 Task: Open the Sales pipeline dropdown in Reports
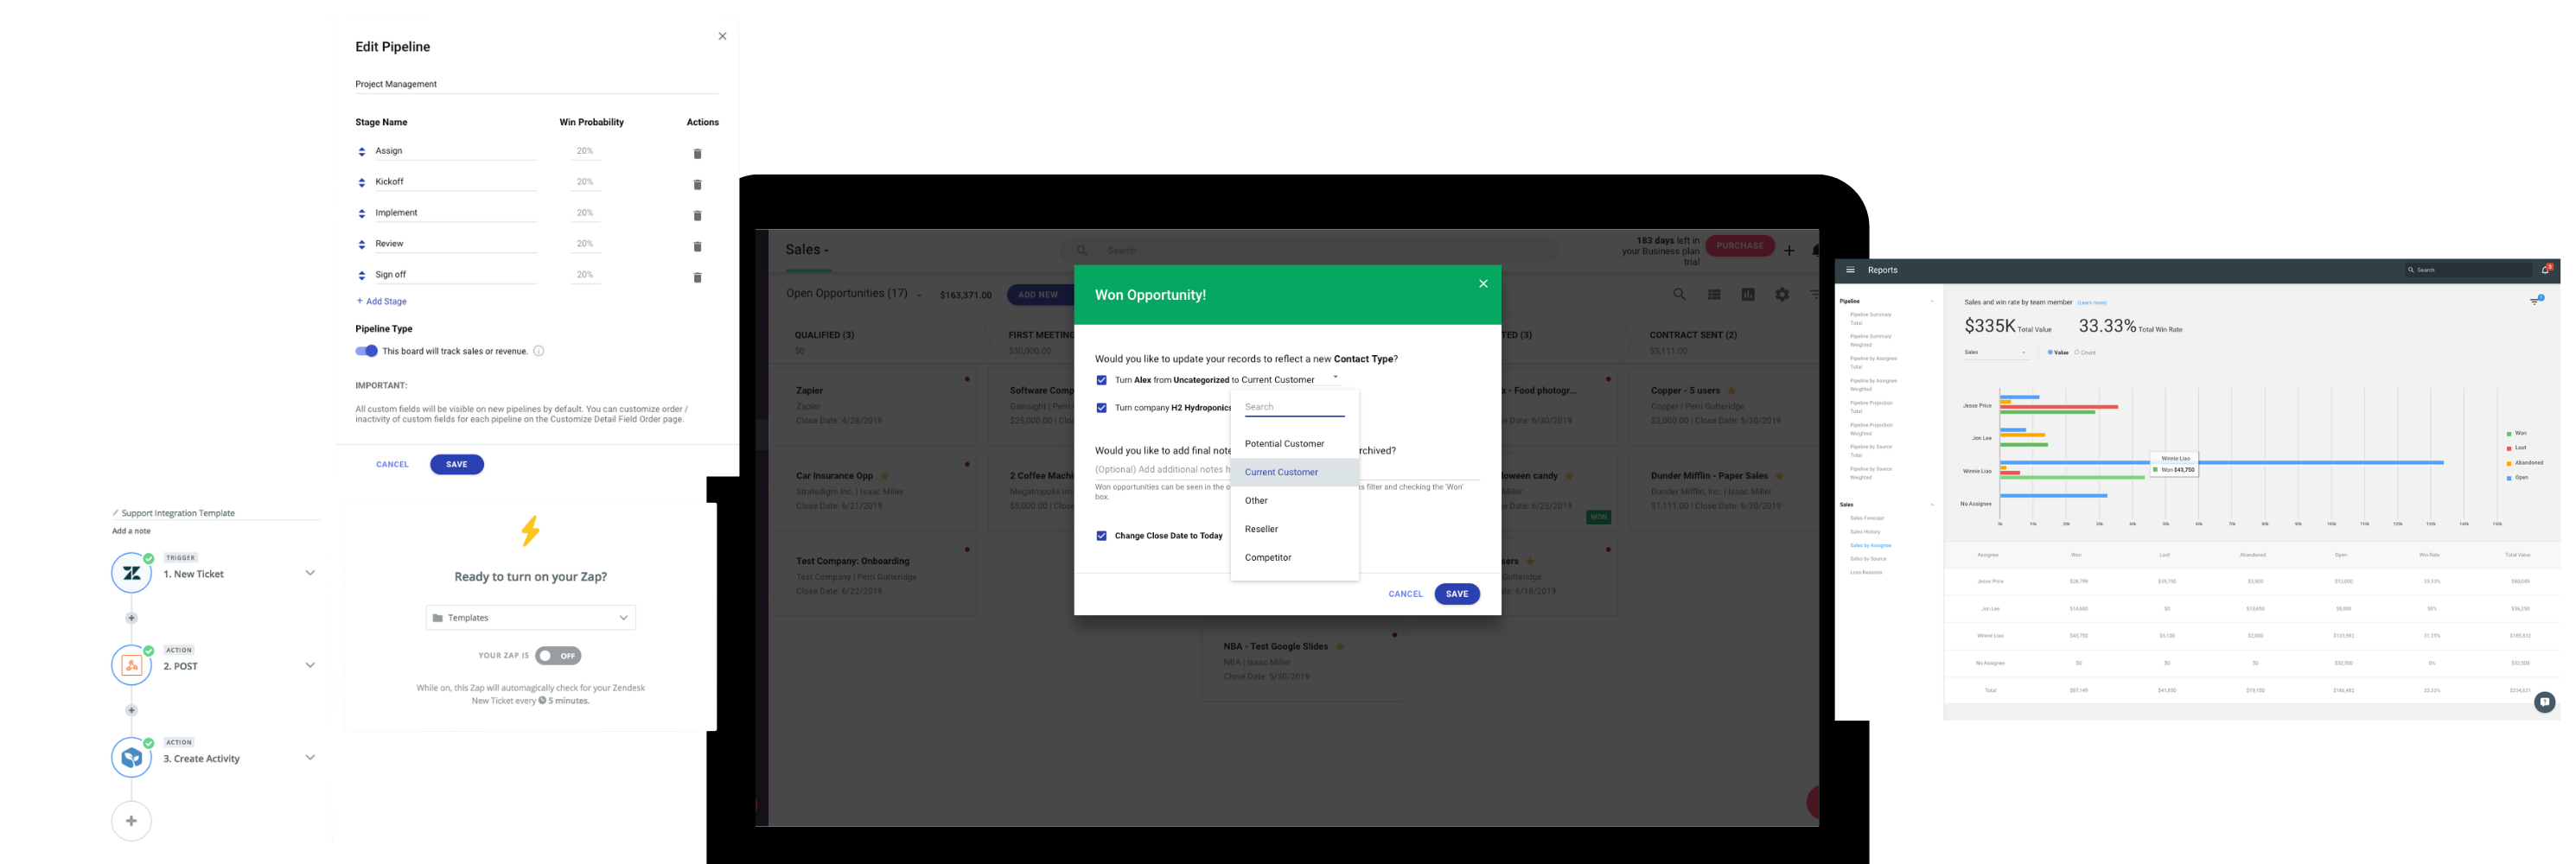1995,352
